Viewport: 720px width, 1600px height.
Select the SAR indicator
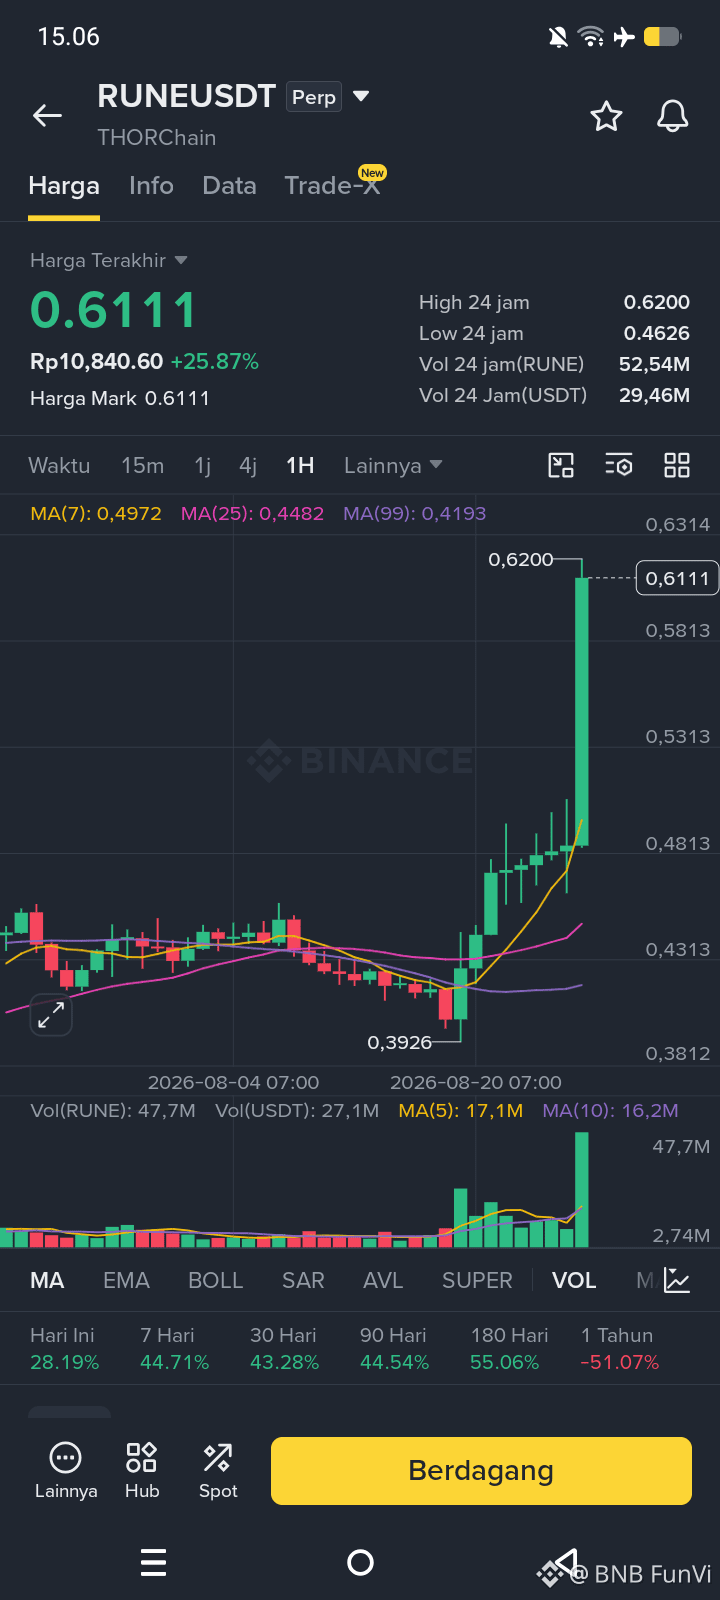coord(303,1281)
